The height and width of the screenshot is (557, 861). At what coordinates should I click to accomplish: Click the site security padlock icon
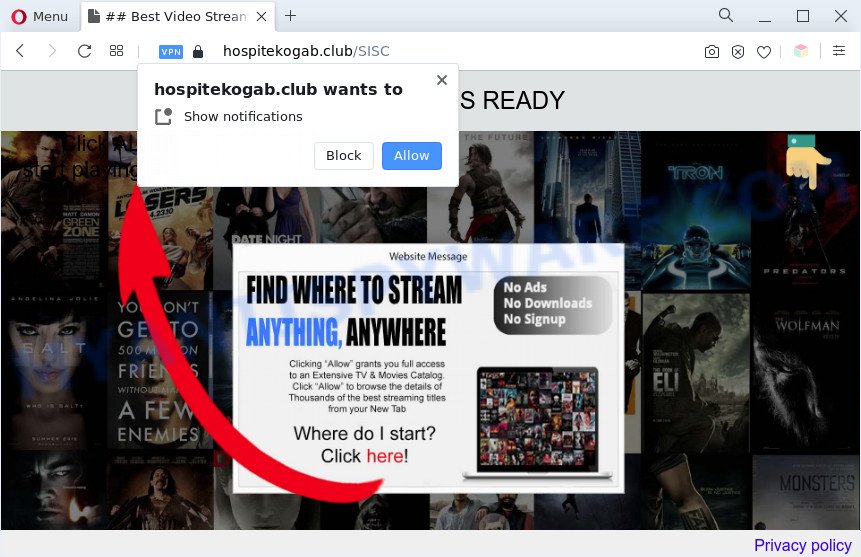tap(198, 52)
